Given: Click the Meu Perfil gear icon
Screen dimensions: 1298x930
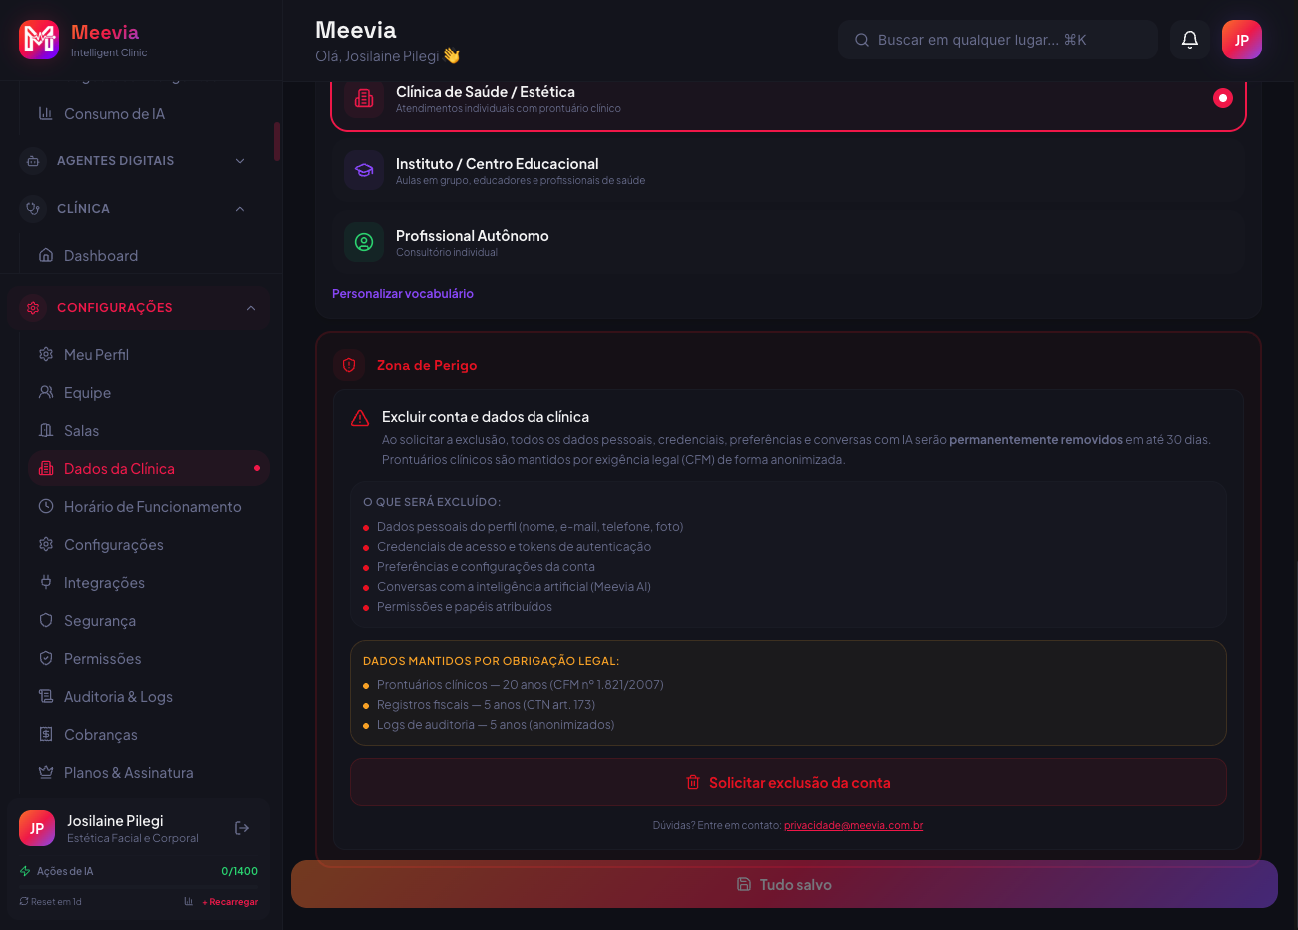Looking at the screenshot, I should [x=45, y=354].
